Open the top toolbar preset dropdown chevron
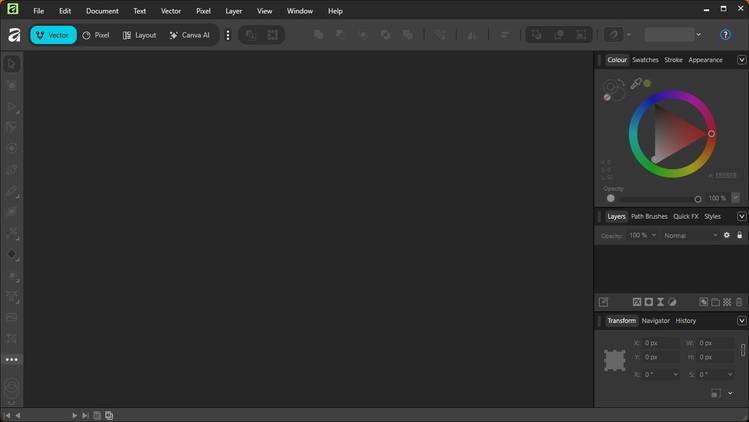This screenshot has height=422, width=749. click(x=698, y=35)
